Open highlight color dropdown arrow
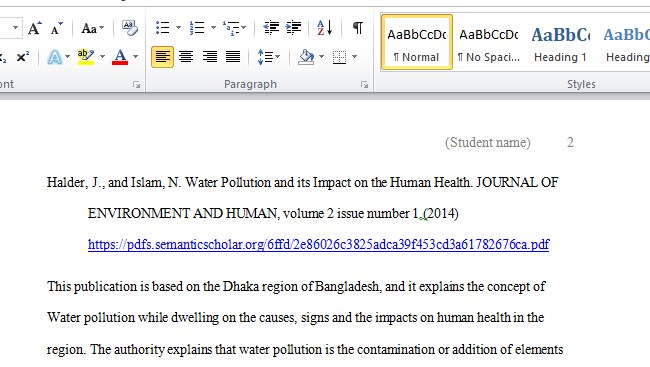 (x=102, y=57)
